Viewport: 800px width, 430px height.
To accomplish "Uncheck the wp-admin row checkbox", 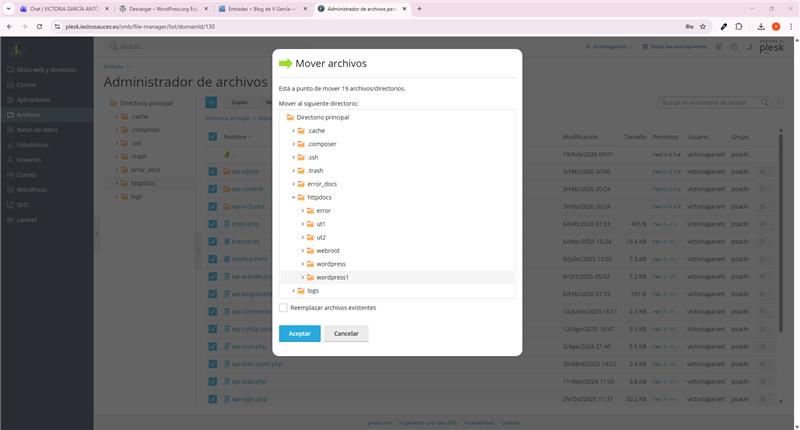I will (213, 171).
